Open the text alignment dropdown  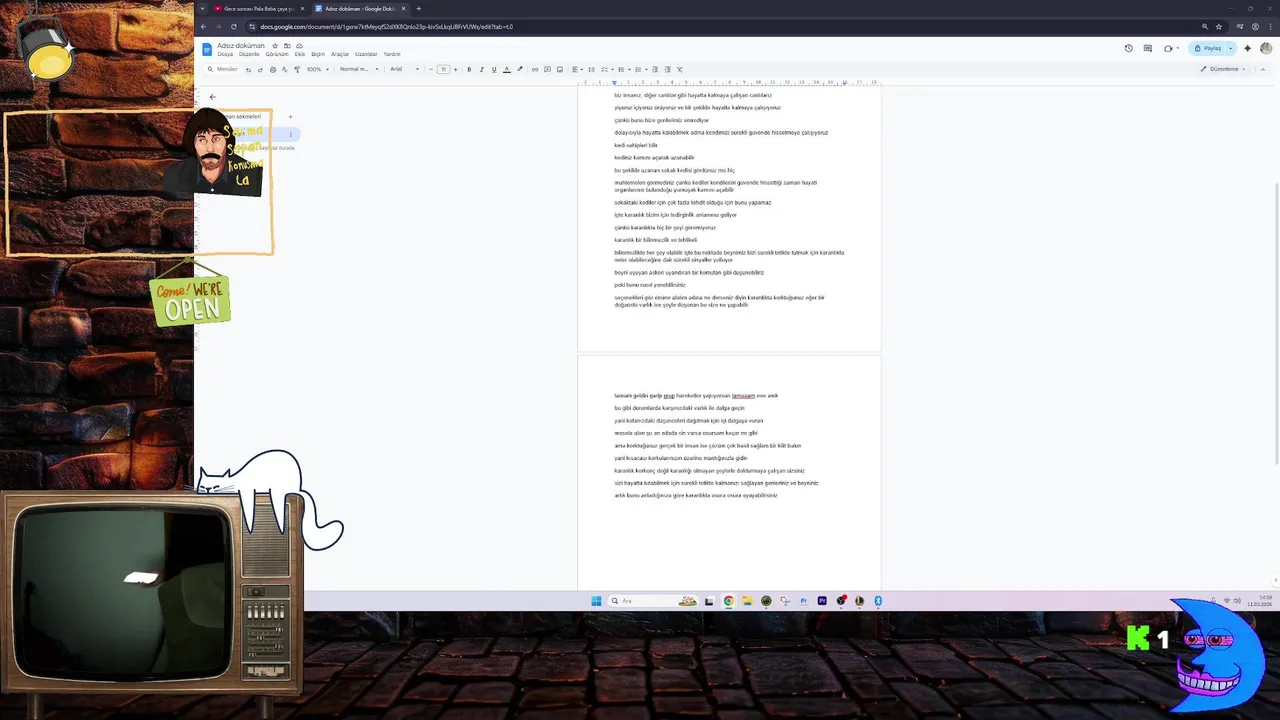[577, 69]
